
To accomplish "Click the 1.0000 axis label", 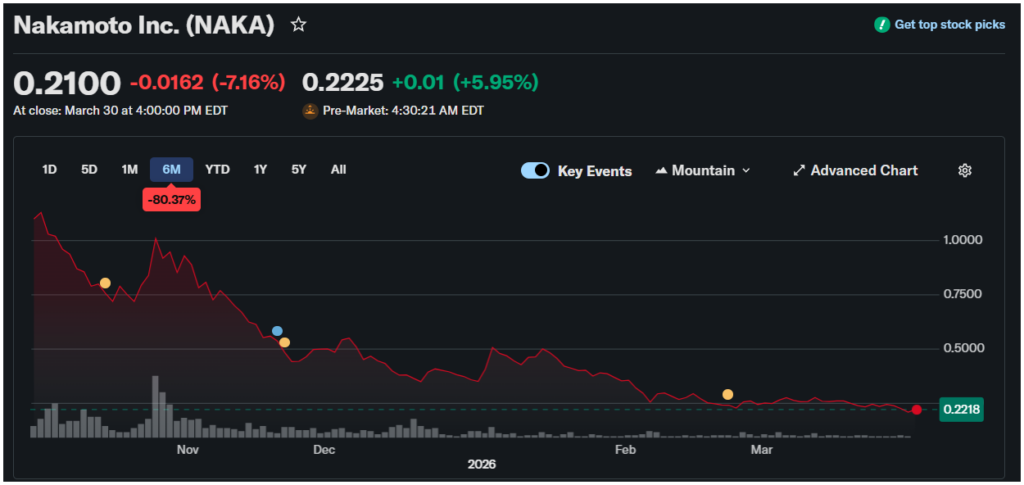I will tap(963, 240).
